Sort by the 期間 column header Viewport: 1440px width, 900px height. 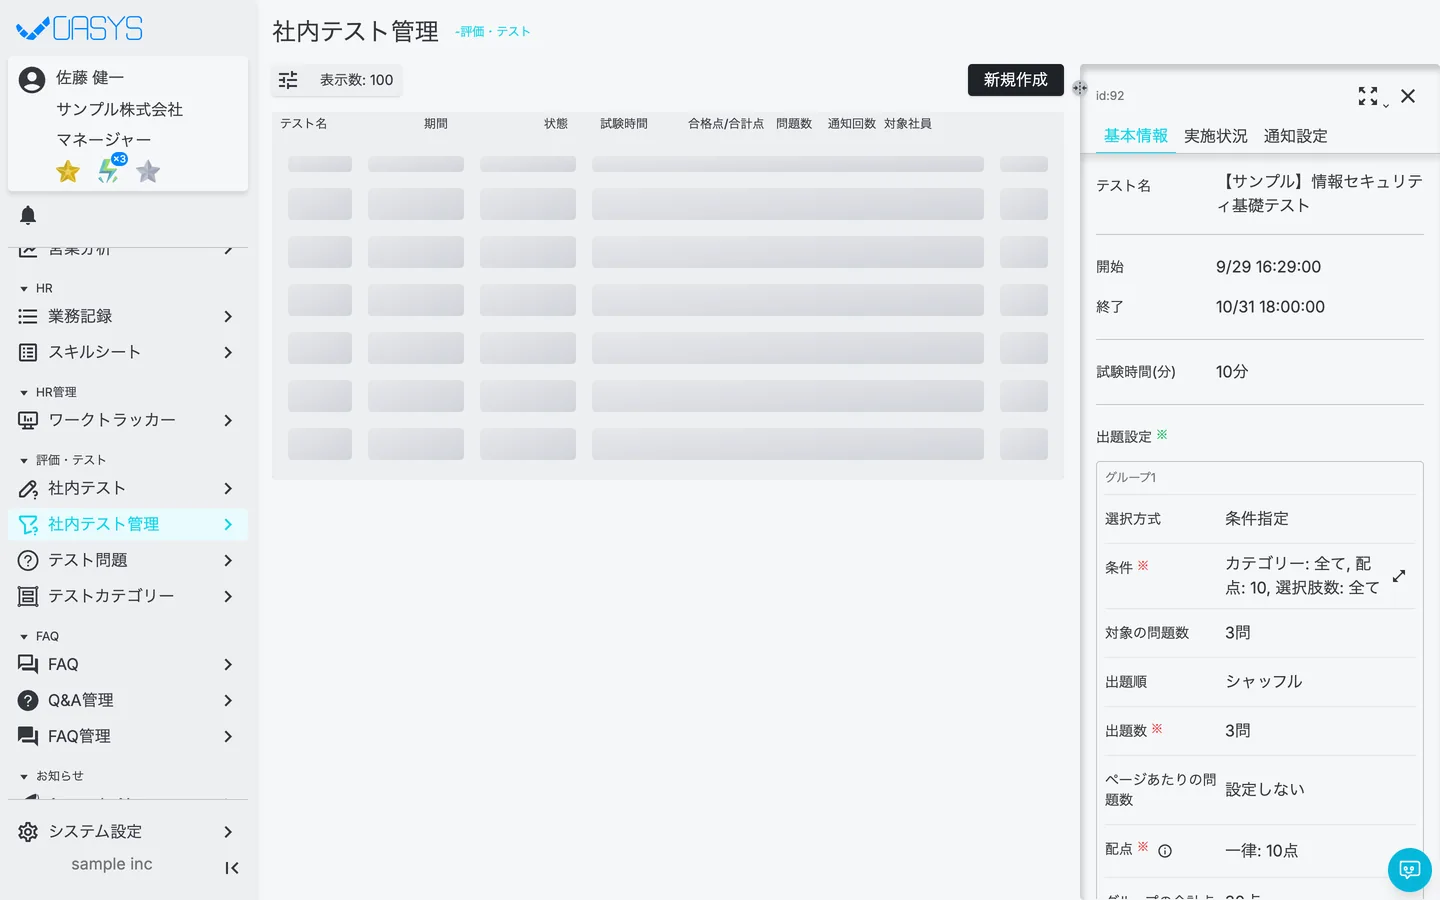pos(436,124)
